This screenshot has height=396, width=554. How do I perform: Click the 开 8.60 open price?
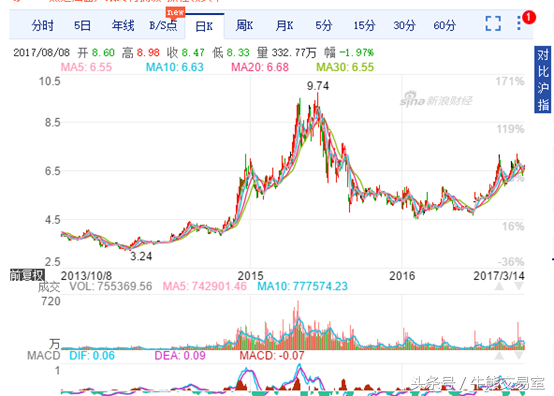click(96, 53)
